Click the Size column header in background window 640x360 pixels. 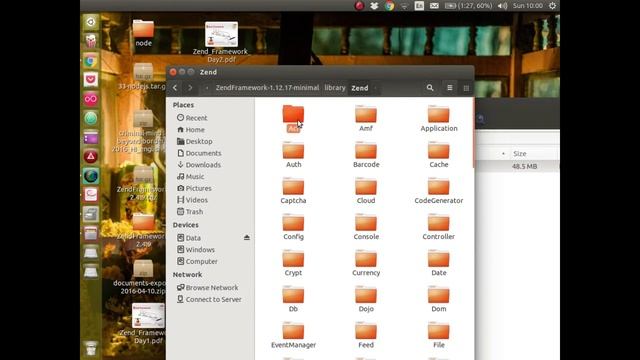pos(520,153)
